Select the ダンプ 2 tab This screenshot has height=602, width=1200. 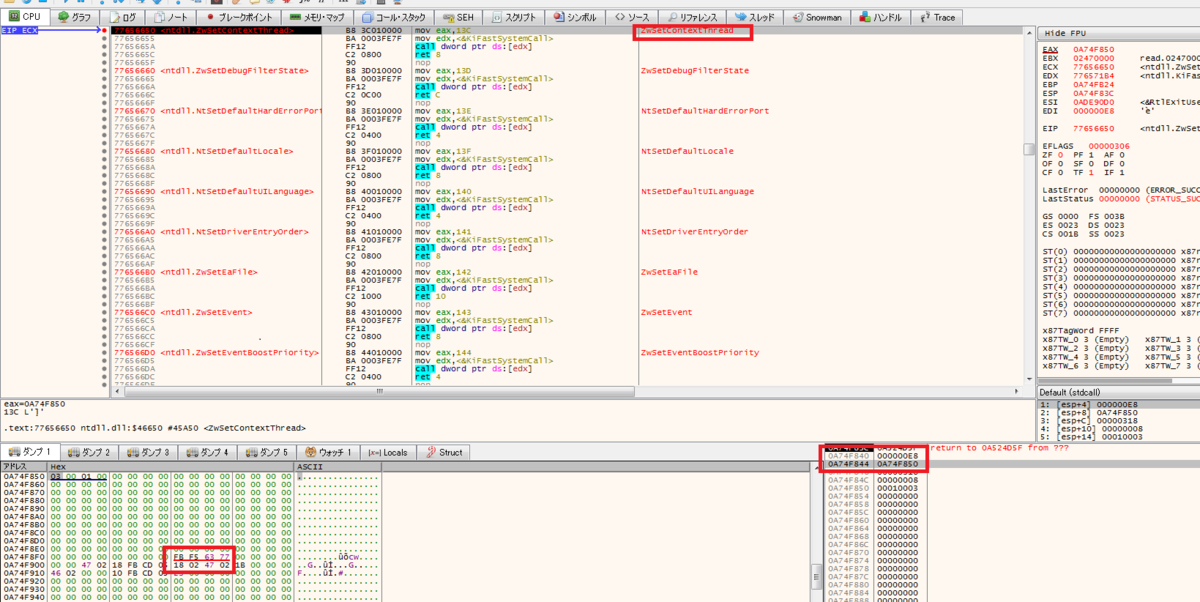pyautogui.click(x=88, y=452)
